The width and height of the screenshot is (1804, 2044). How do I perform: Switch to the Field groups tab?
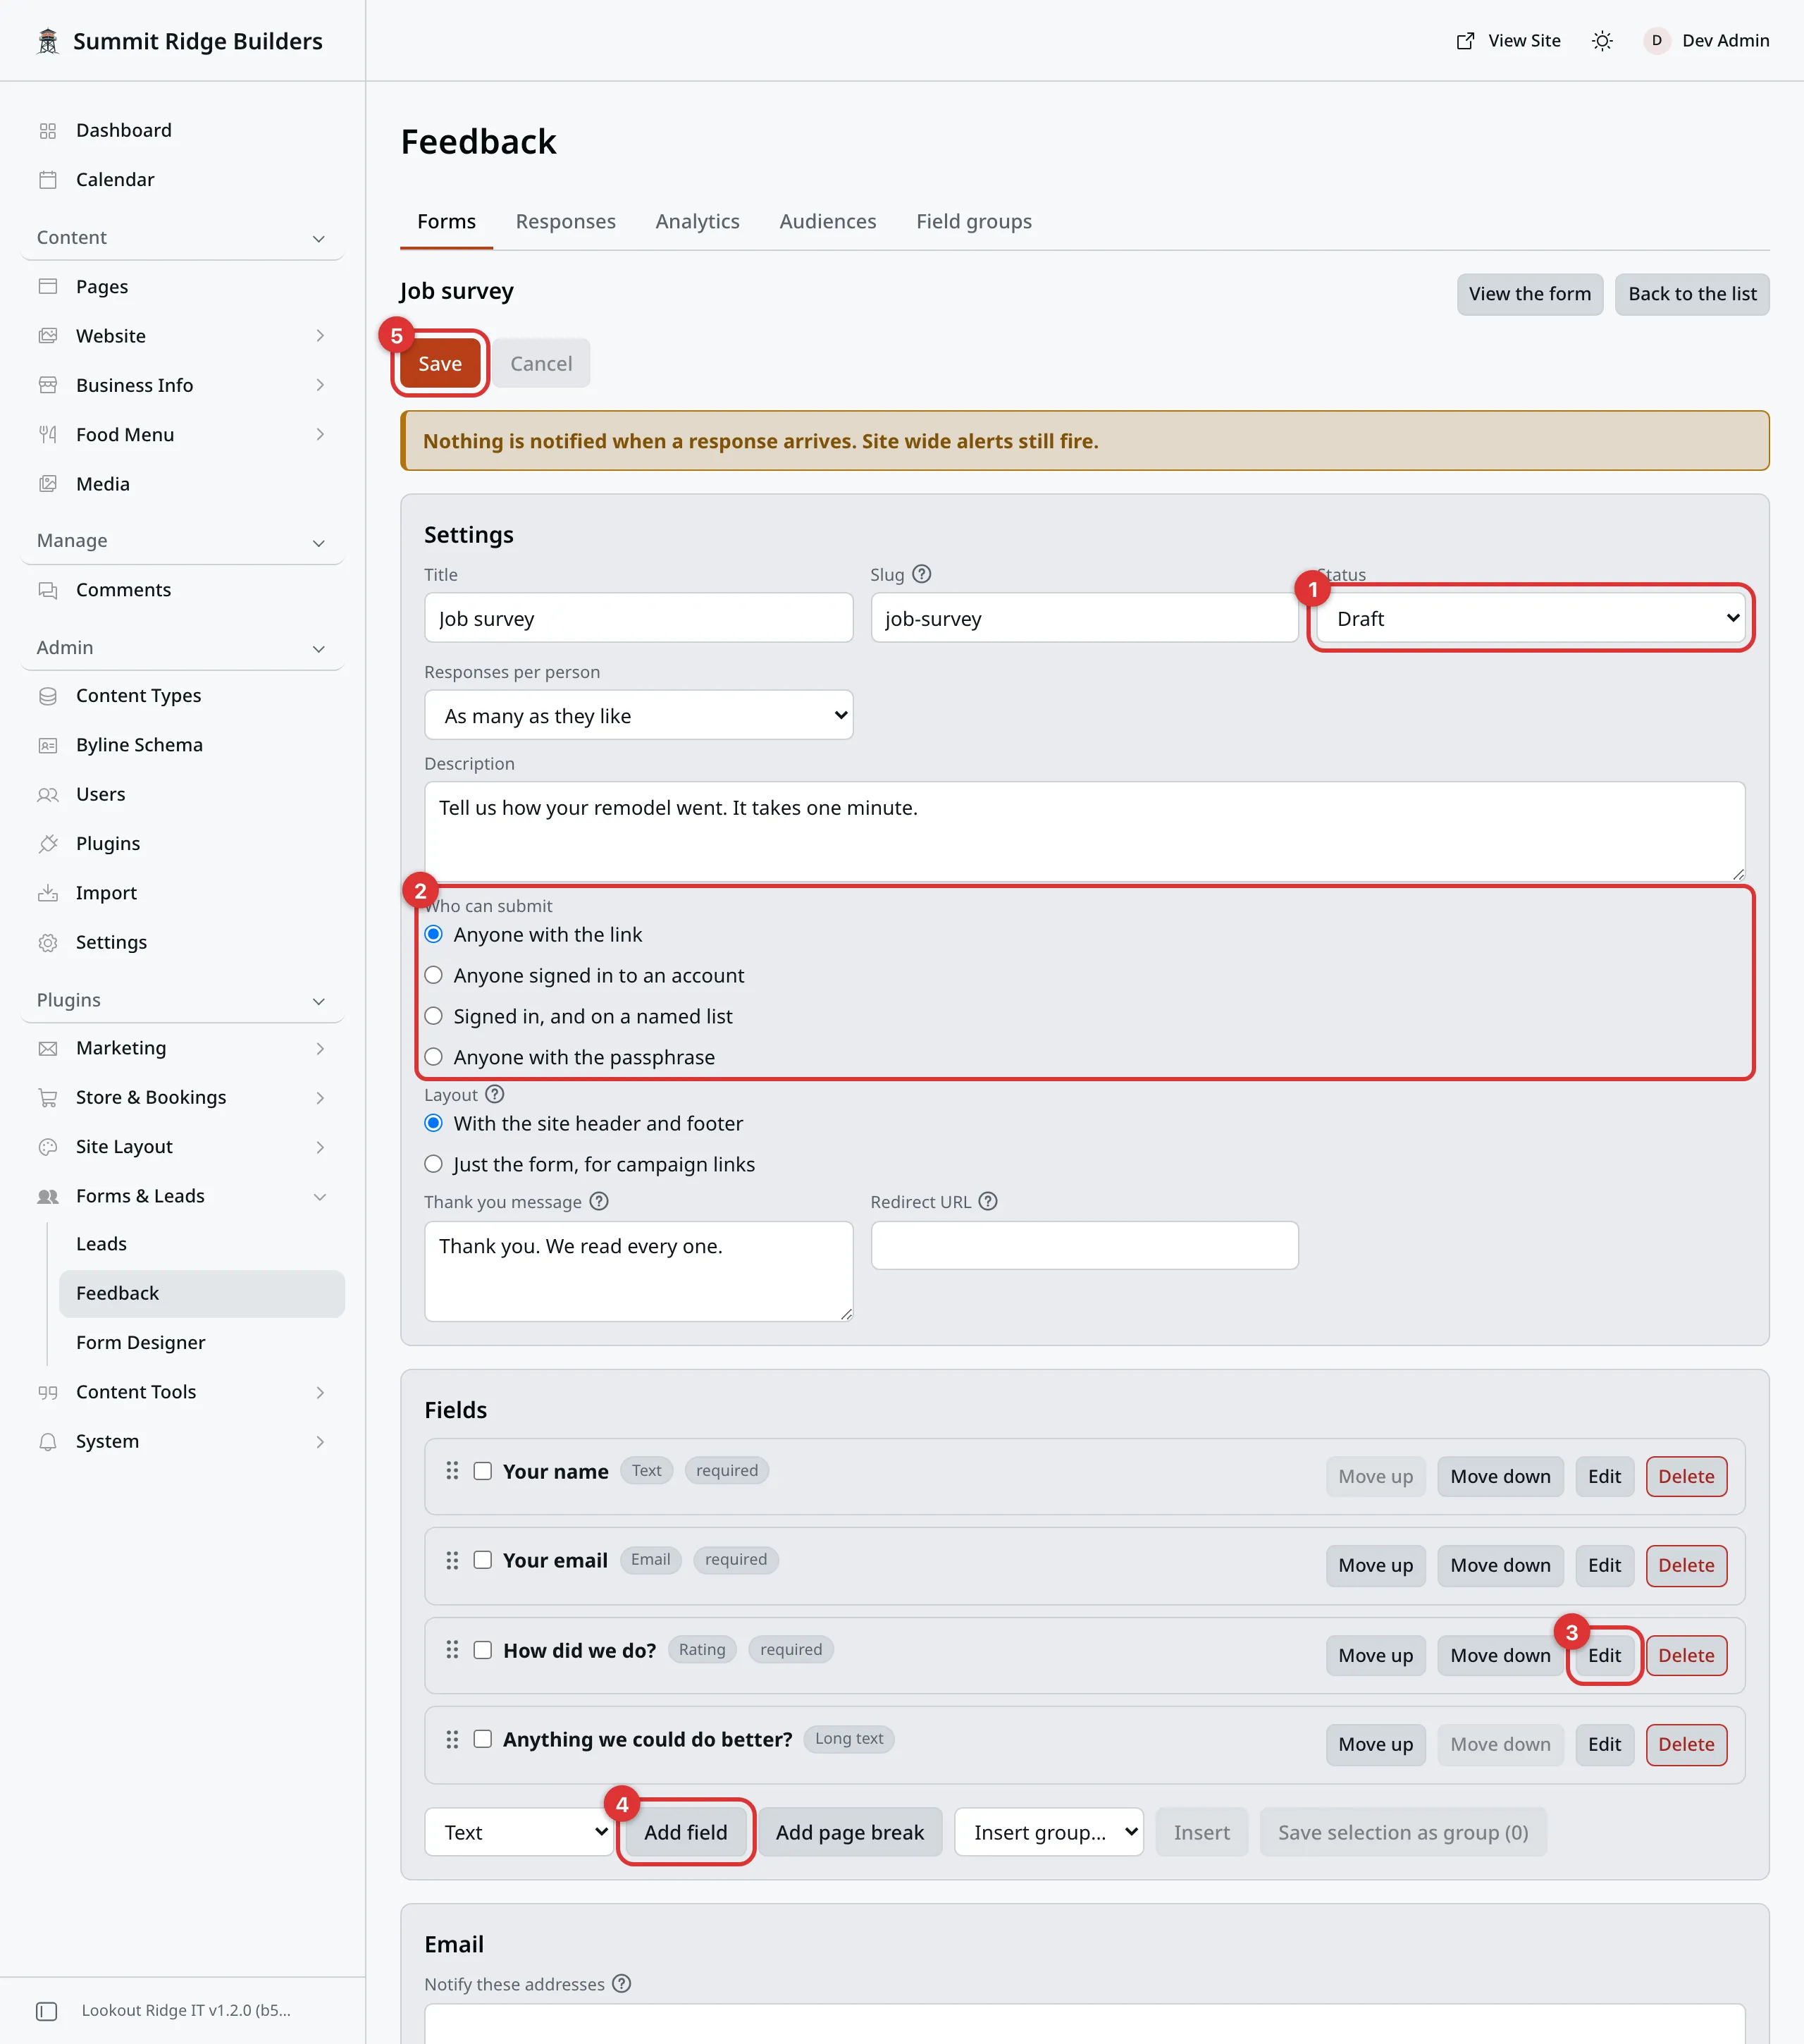[x=974, y=221]
